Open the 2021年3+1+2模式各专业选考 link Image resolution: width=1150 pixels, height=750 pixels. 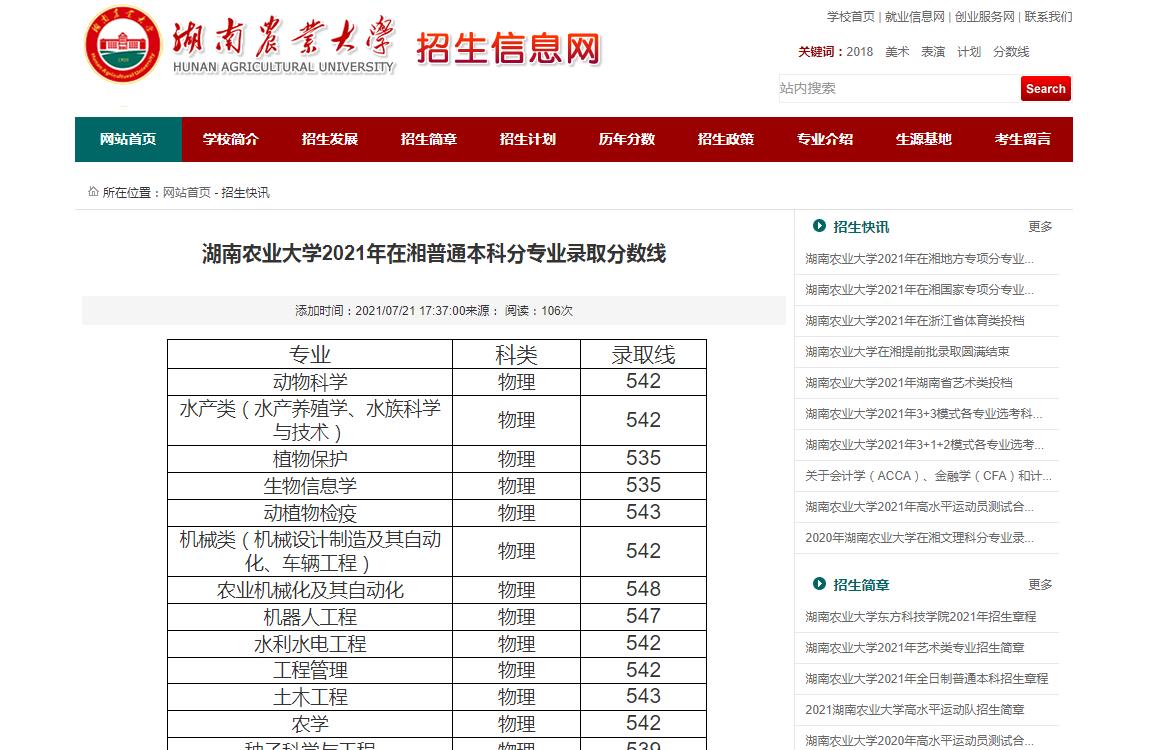(x=924, y=444)
